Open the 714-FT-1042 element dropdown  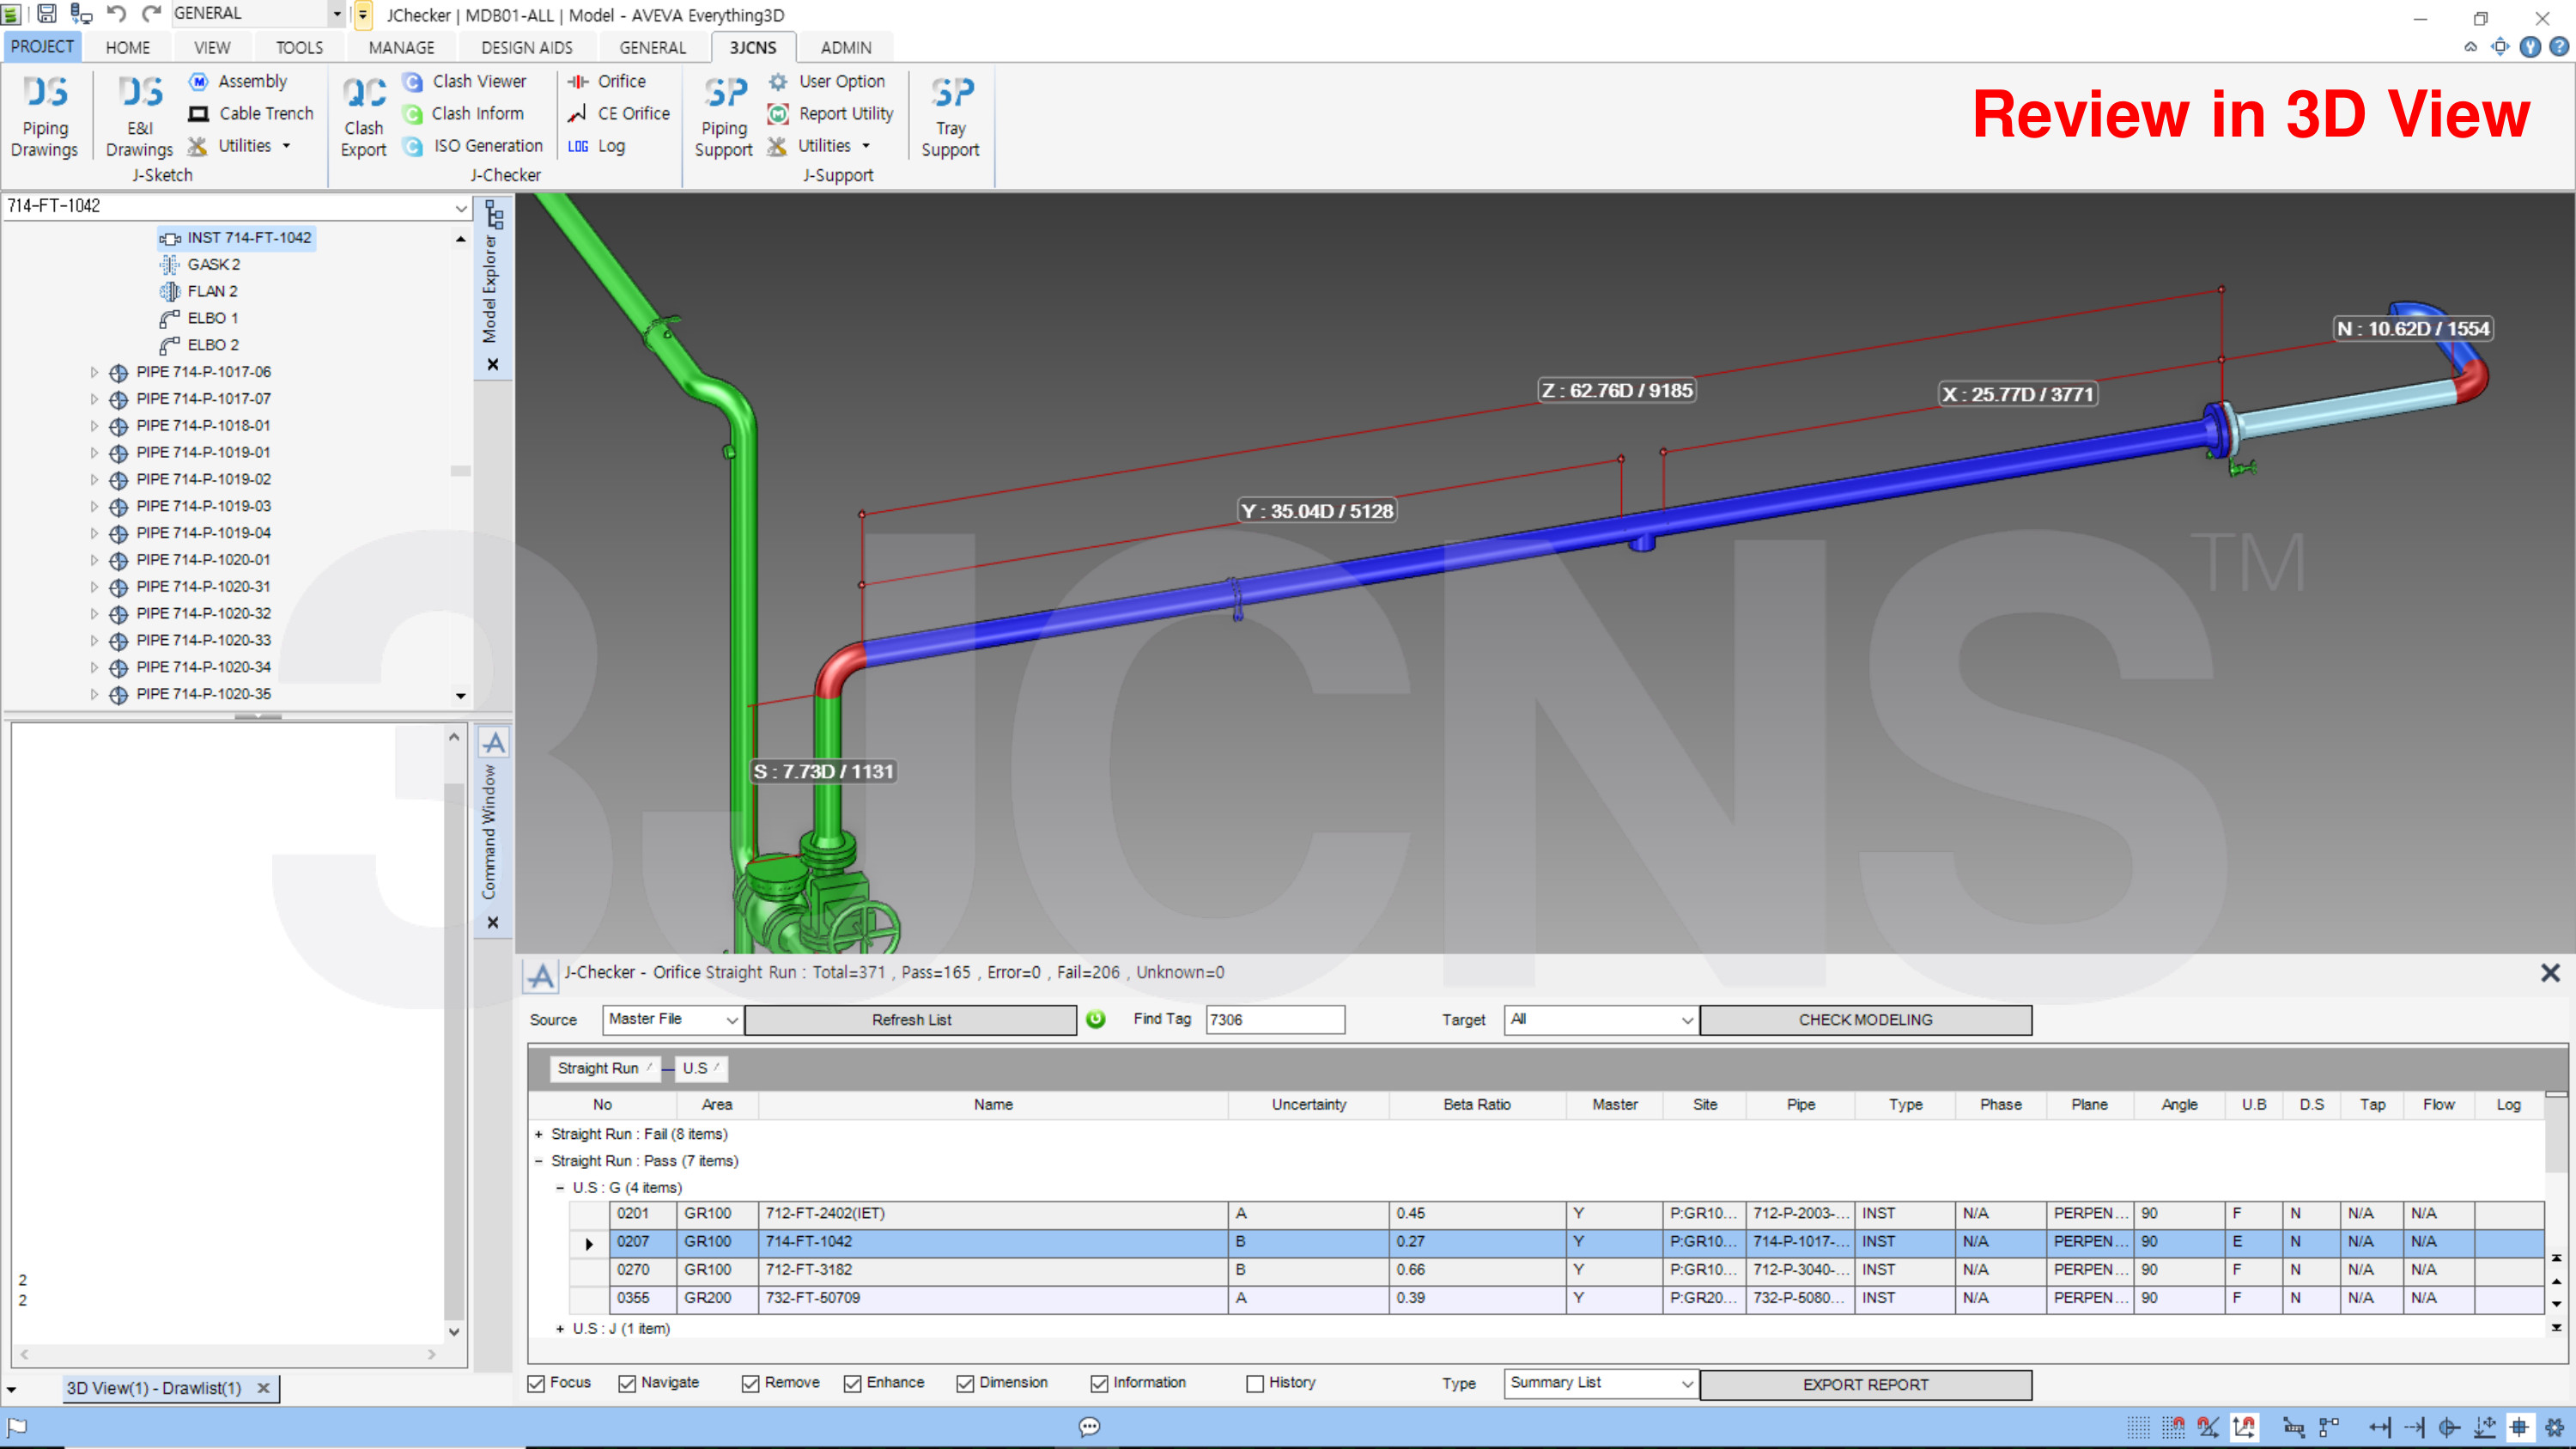point(460,207)
